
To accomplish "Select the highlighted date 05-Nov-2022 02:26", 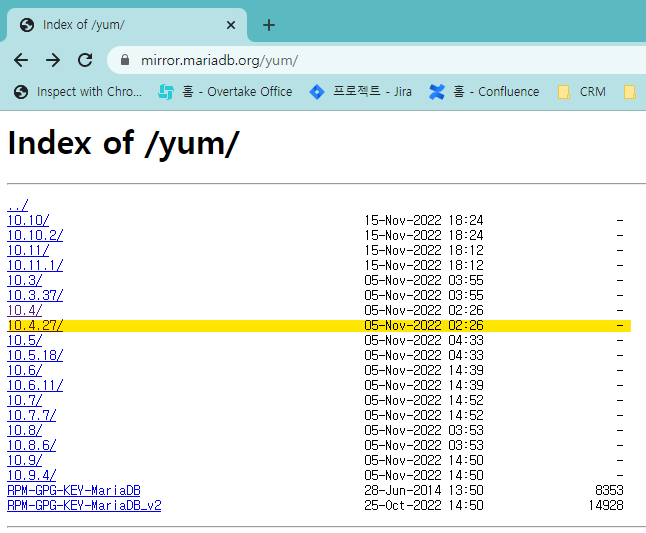I will 424,325.
